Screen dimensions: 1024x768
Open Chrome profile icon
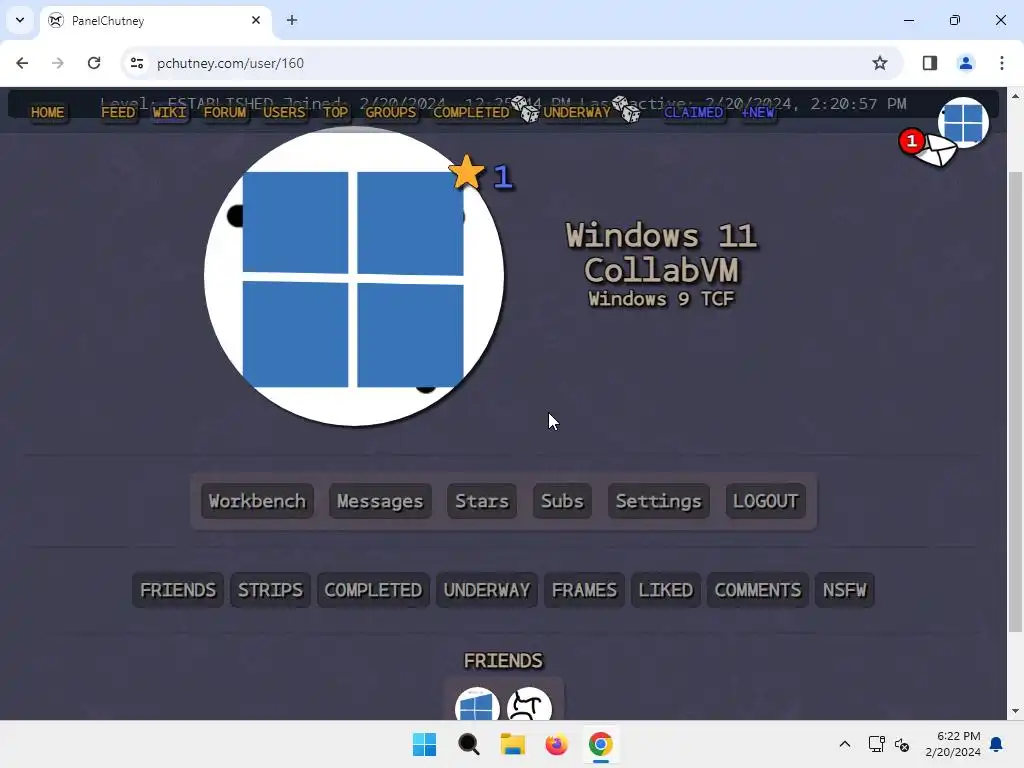(965, 63)
